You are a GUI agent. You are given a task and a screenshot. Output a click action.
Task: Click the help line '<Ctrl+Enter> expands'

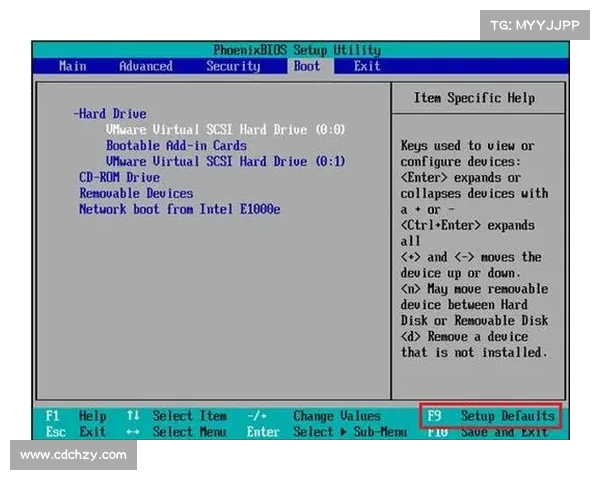pyautogui.click(x=467, y=225)
